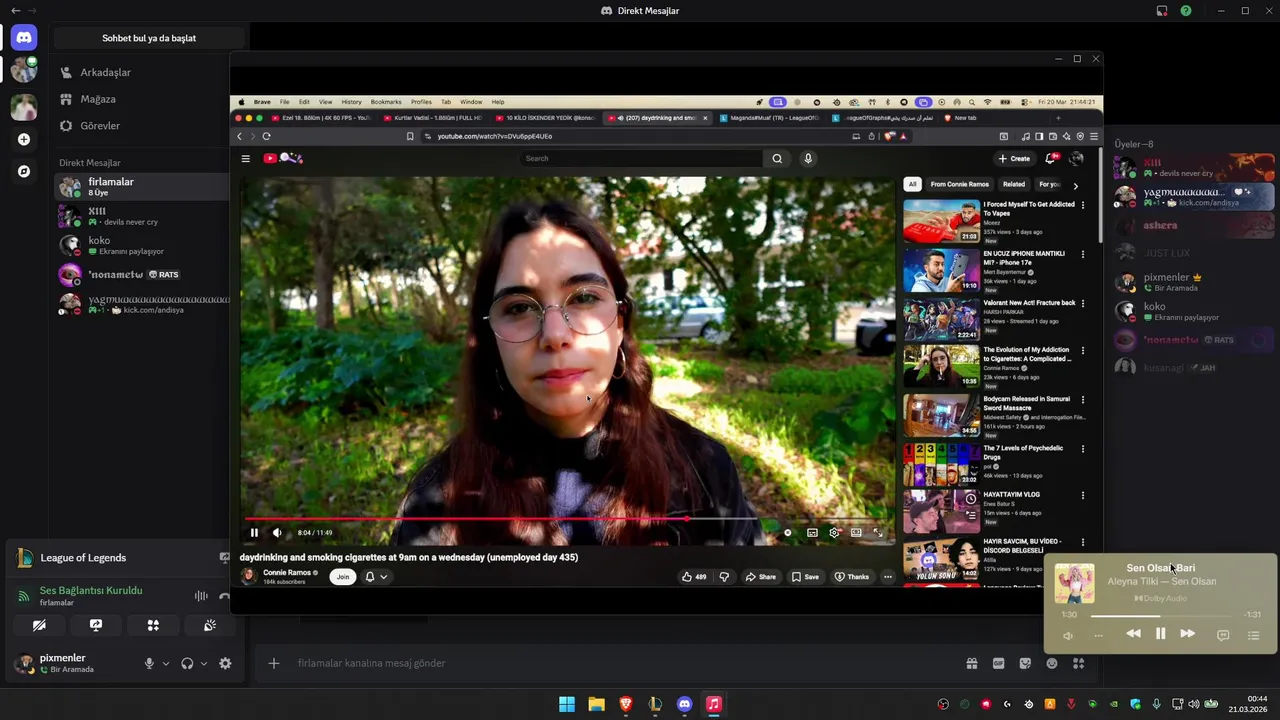Deafen with the headphones icon
This screenshot has width=1280, height=720.
[x=187, y=663]
